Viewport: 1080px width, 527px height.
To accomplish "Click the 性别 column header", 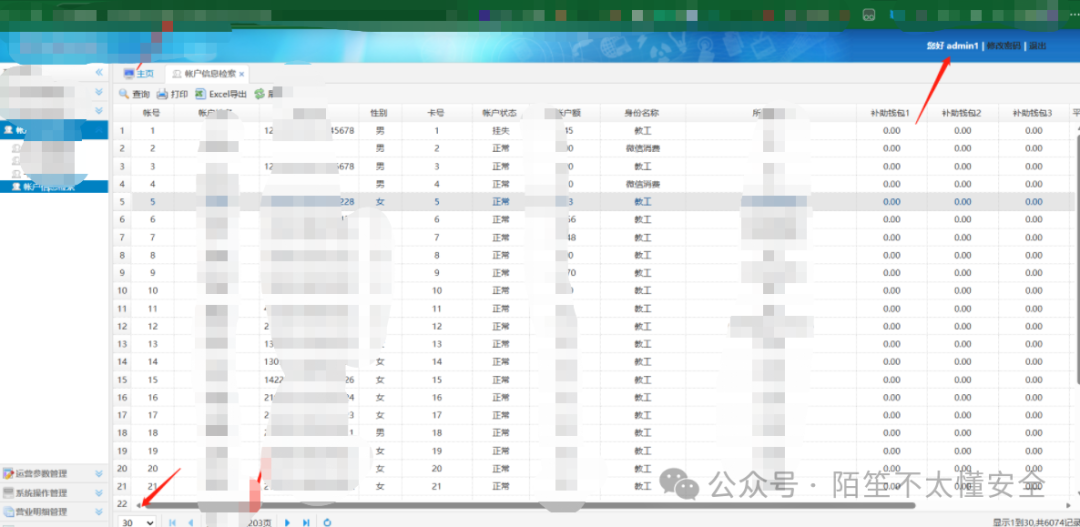I will (x=379, y=112).
